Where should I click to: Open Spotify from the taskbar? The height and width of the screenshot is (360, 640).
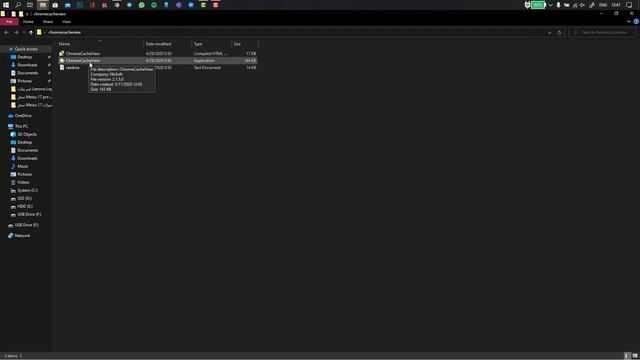tap(154, 5)
